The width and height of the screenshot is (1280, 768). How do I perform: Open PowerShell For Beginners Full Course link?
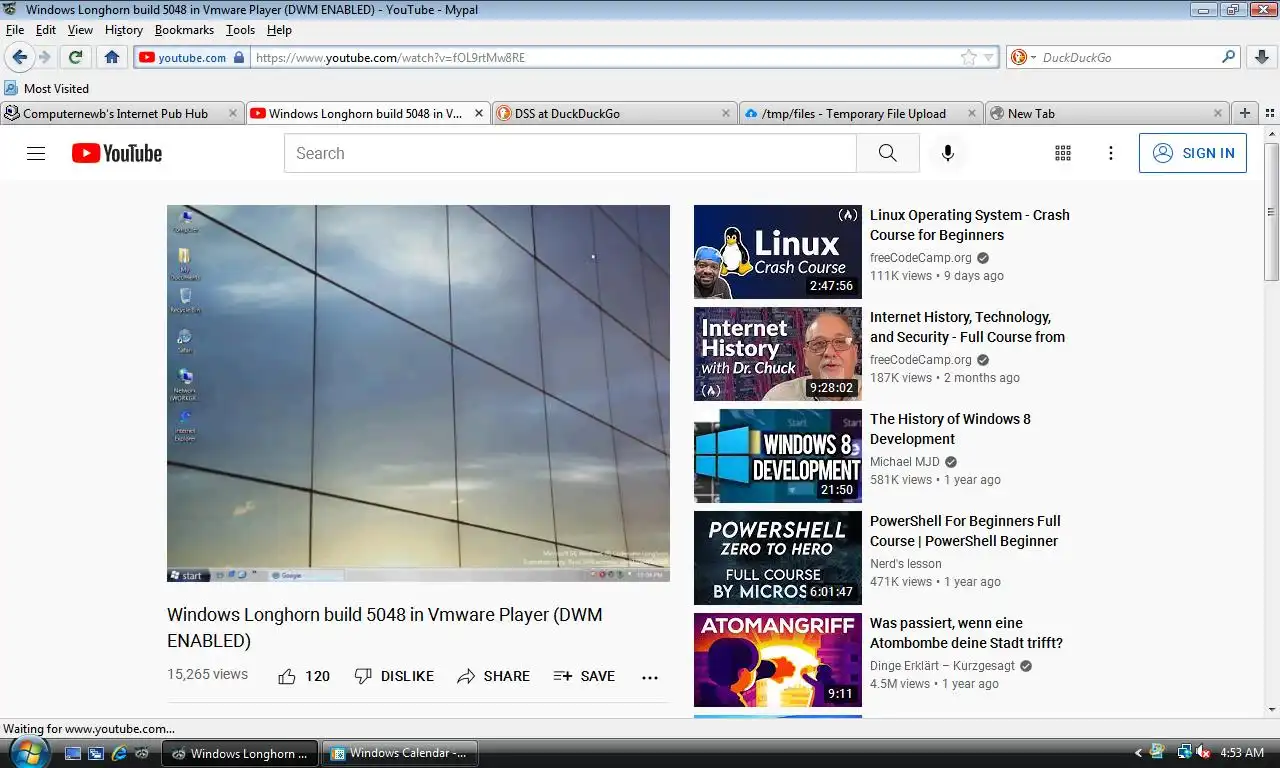[965, 531]
